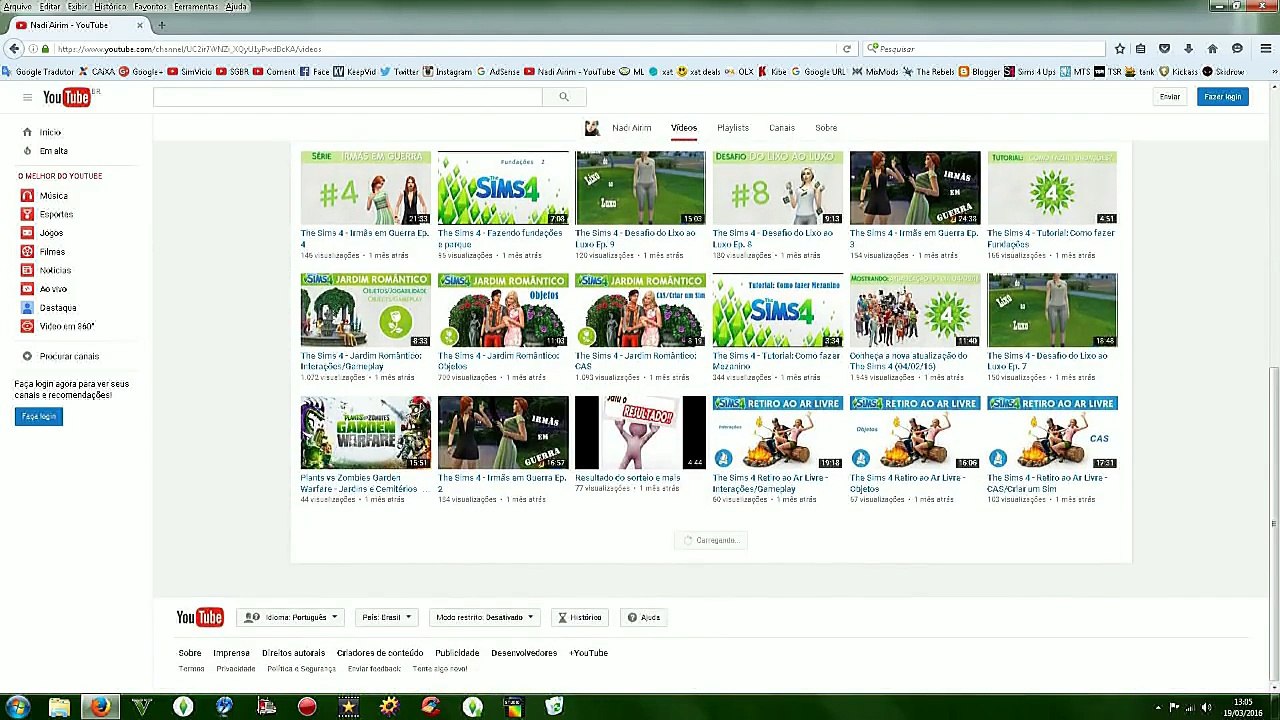Open the Plants vs Zombies Garden Warfare thumbnail
This screenshot has height=720, width=1280.
(365, 433)
